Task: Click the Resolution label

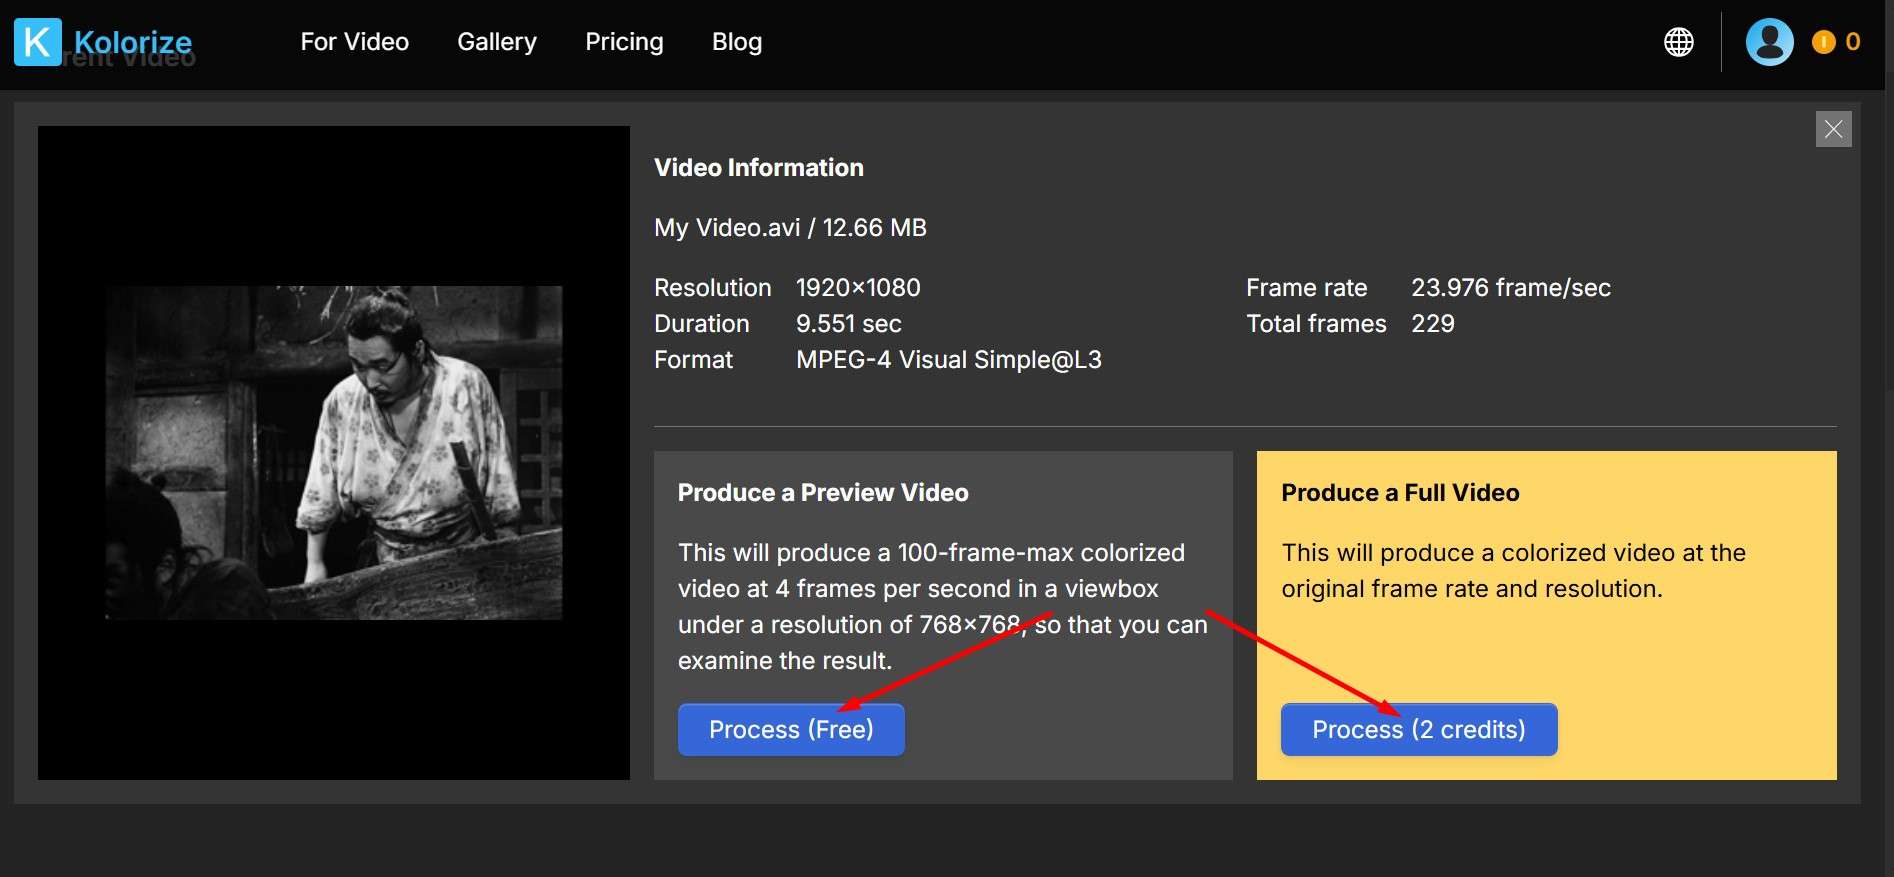Action: 713,288
